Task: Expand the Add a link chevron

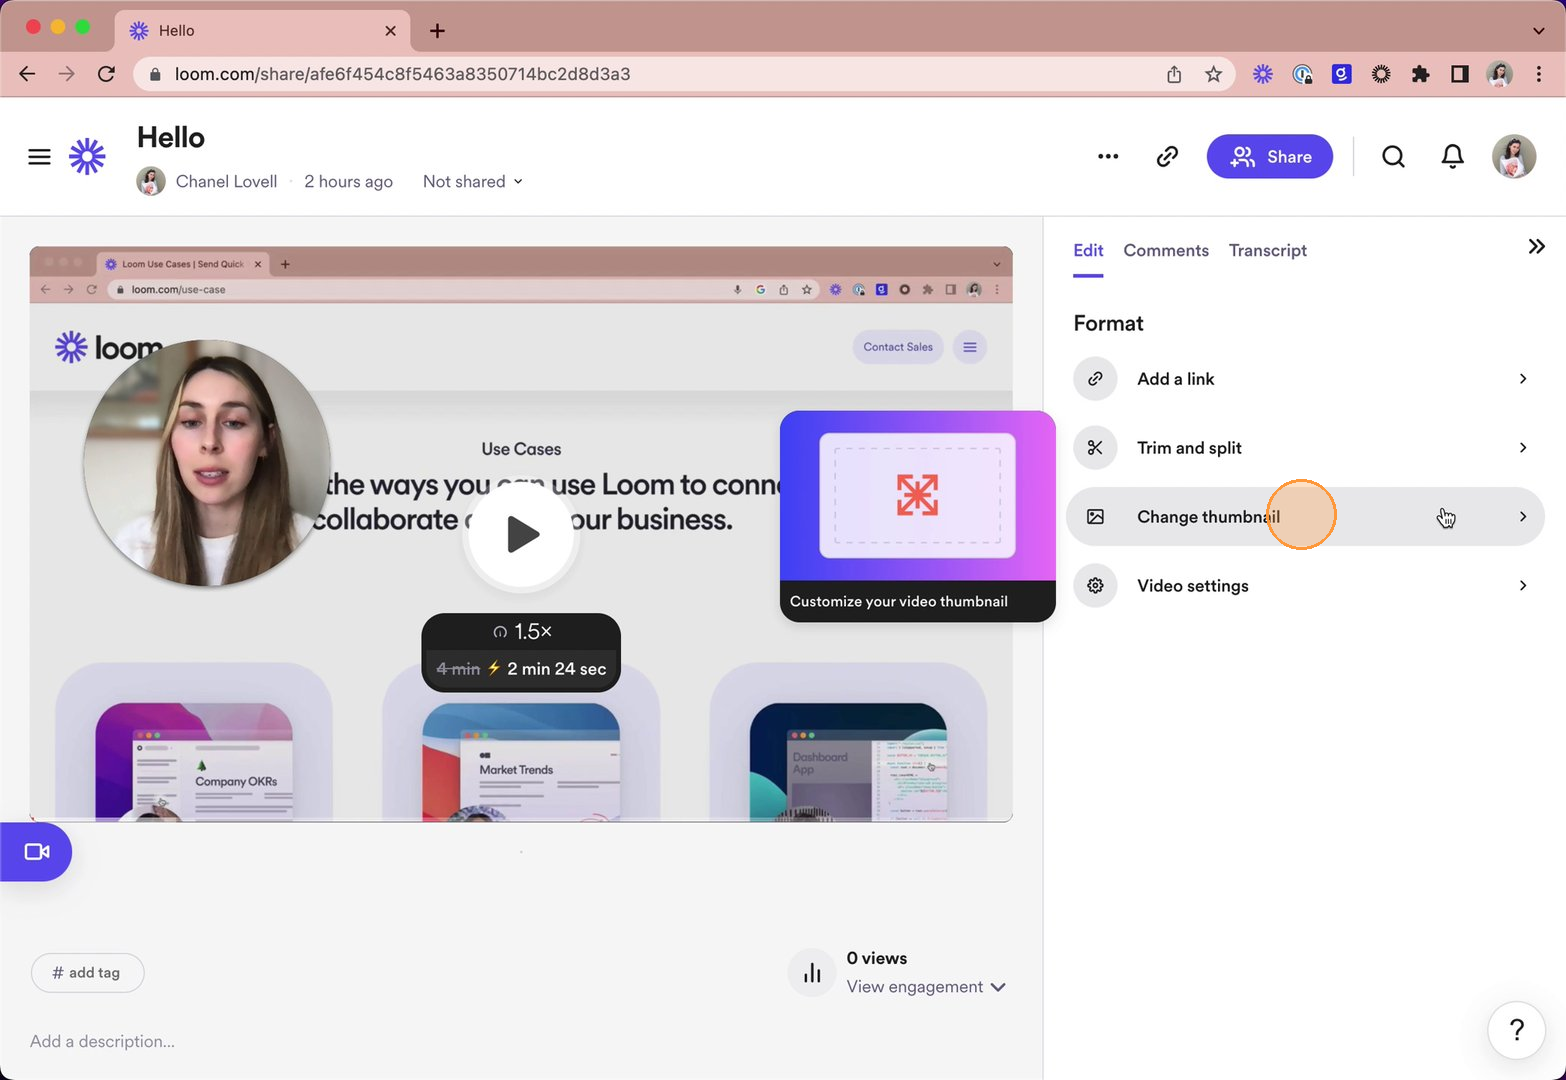Action: click(1523, 379)
